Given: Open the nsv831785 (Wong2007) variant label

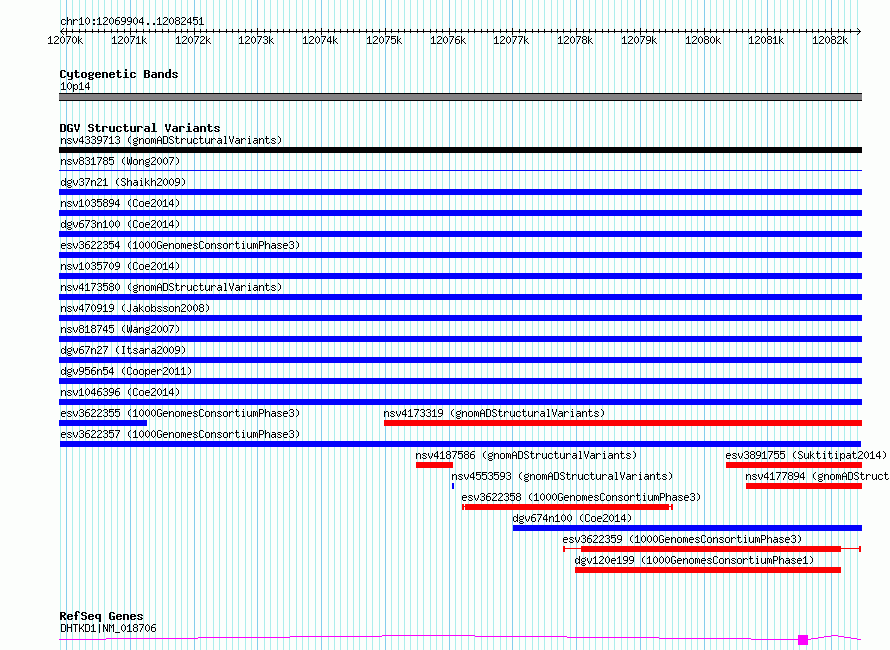Looking at the screenshot, I should (120, 161).
